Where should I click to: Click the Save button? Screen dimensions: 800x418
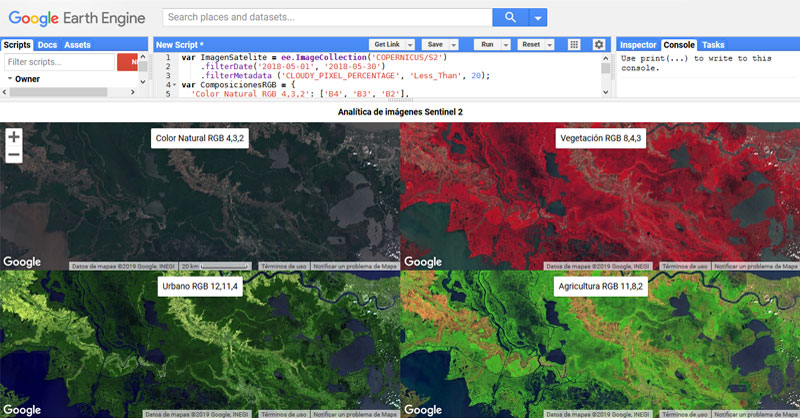point(435,44)
